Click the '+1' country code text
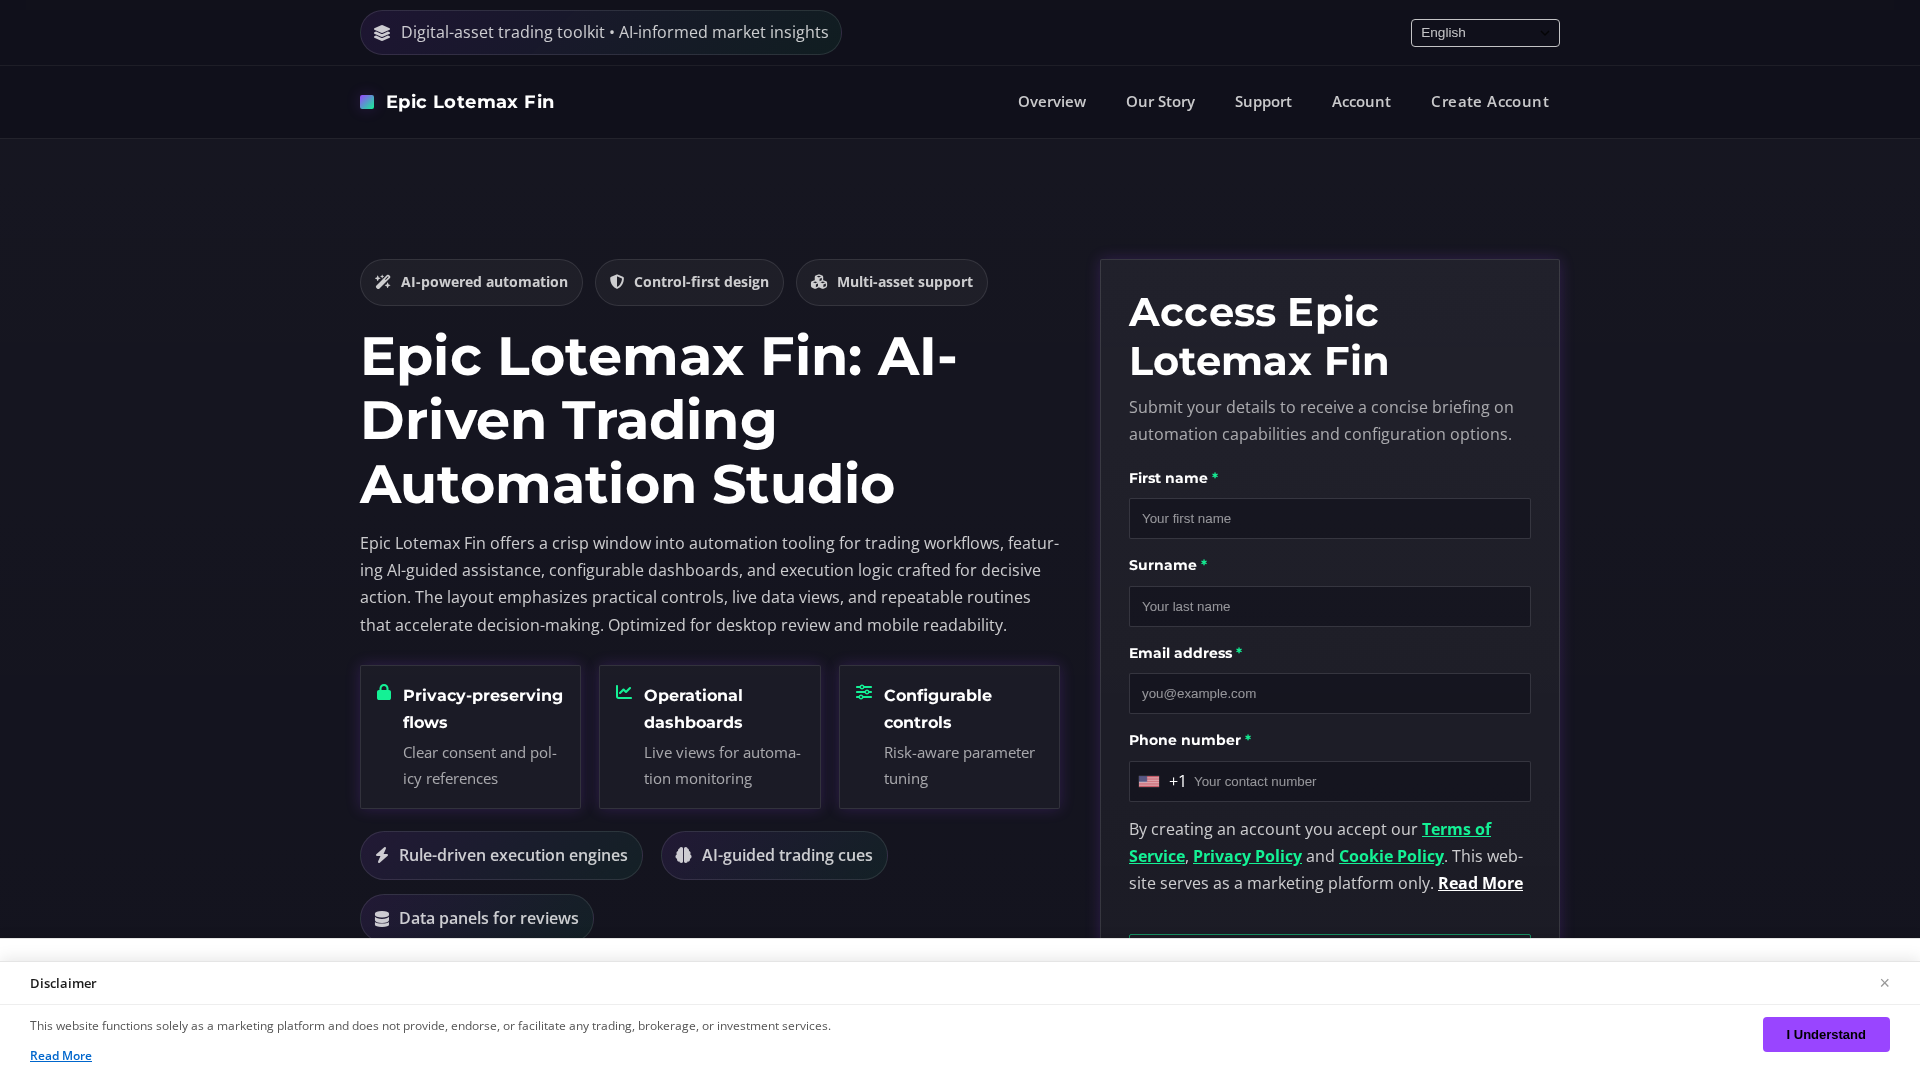The image size is (1920, 1080). coord(1177,782)
